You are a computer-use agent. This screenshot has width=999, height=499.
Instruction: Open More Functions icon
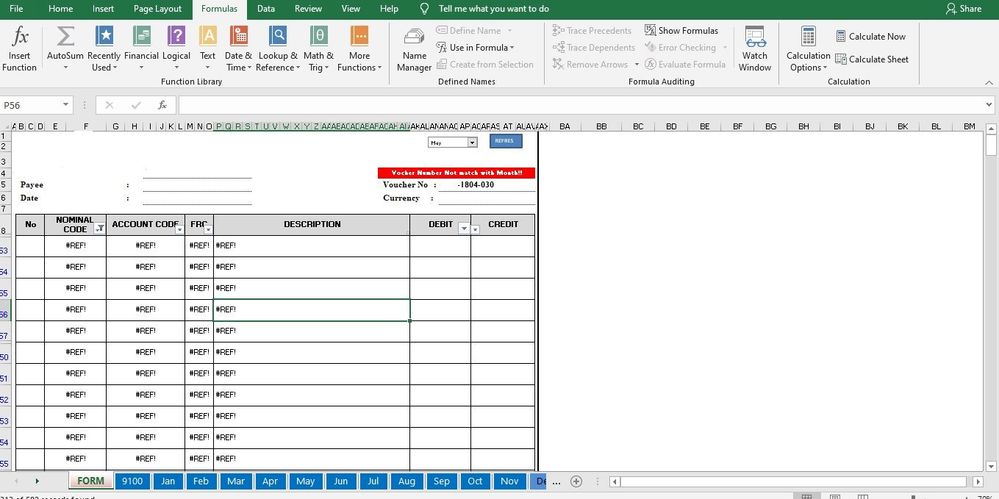click(x=359, y=37)
